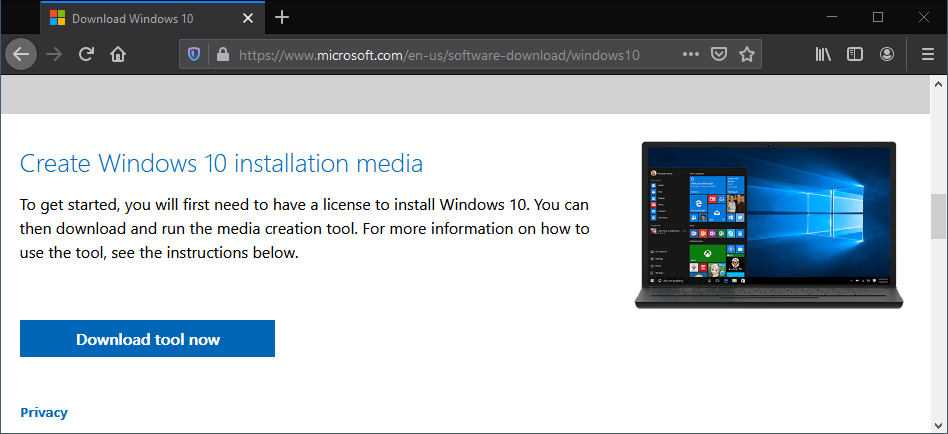Open tracking protection shield panel
The height and width of the screenshot is (434, 948).
click(x=193, y=55)
